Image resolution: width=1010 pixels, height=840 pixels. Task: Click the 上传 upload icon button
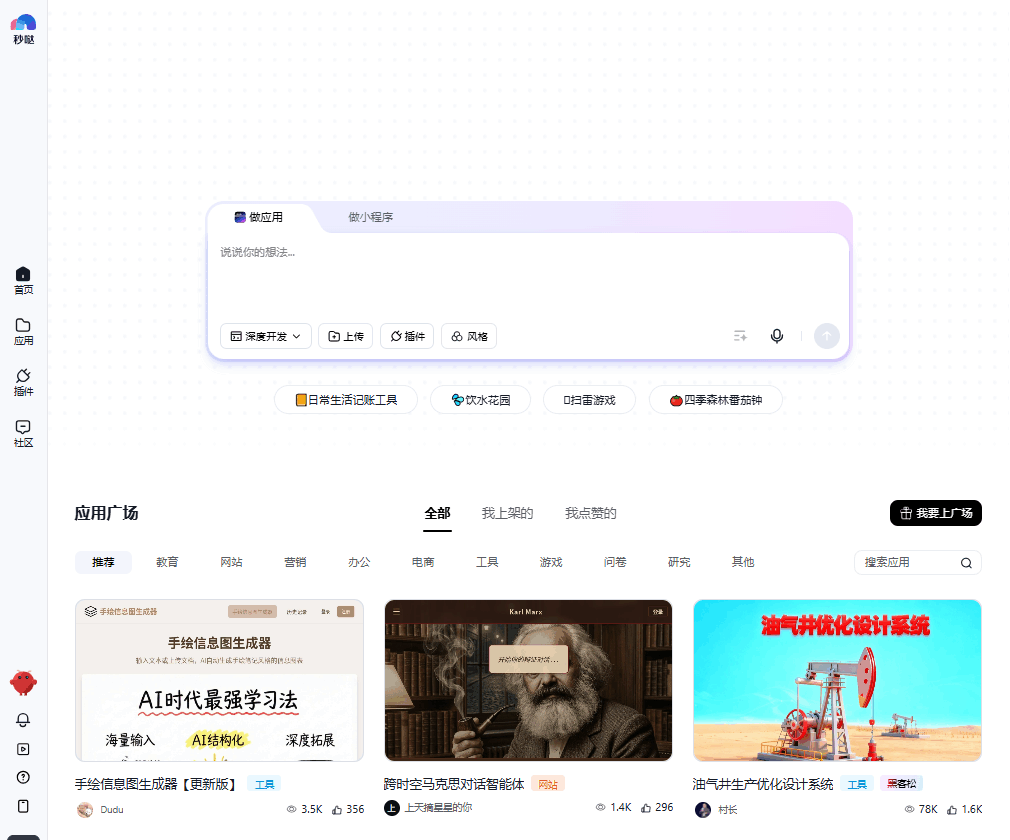[345, 336]
